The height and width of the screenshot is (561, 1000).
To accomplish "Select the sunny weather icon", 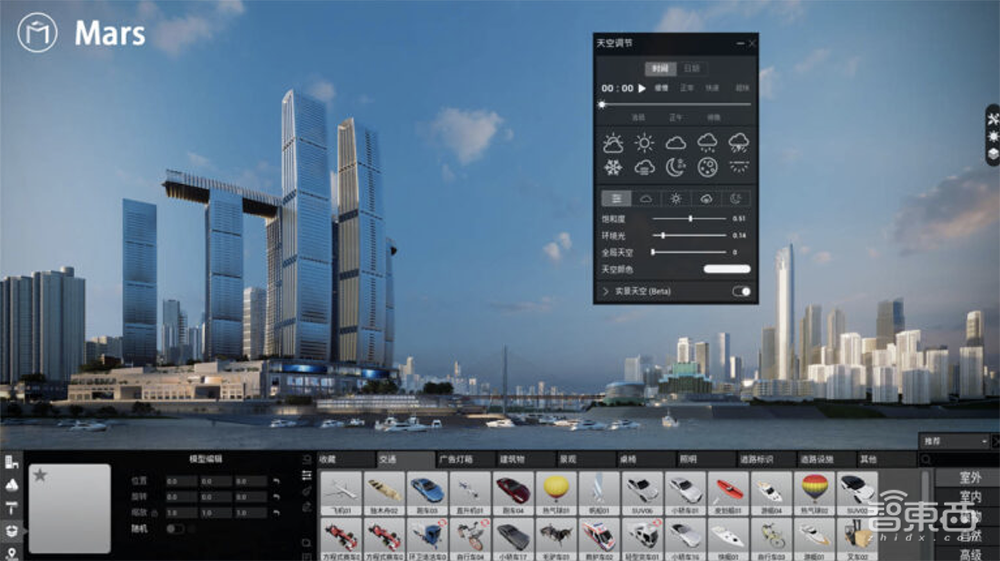I will [644, 143].
